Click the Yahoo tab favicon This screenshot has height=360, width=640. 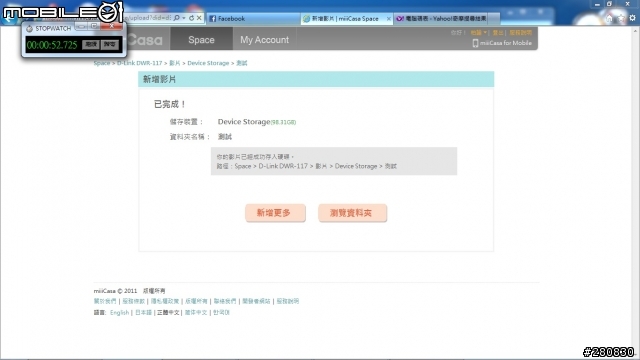400,18
